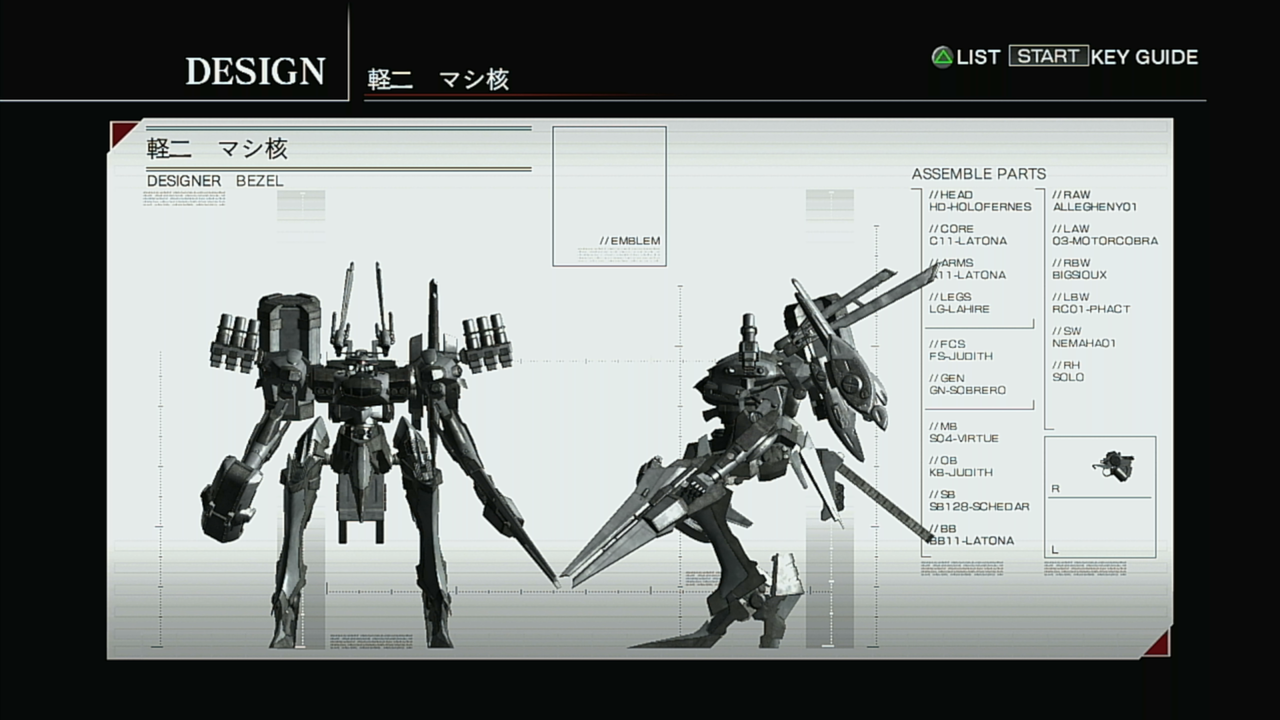The image size is (1280, 720).
Task: Click the side view mech render
Action: [750, 455]
